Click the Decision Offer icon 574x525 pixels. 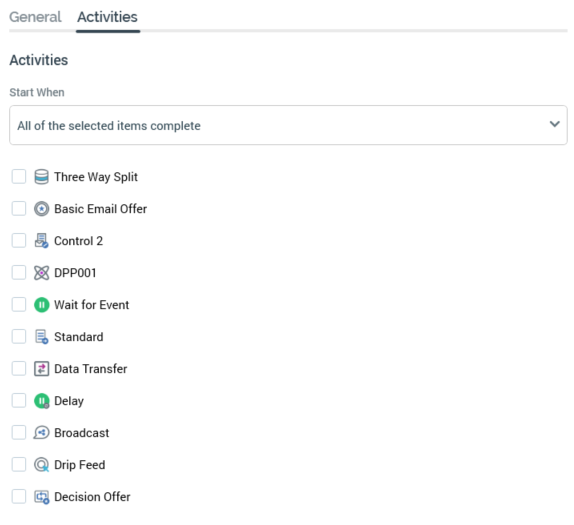(41, 497)
